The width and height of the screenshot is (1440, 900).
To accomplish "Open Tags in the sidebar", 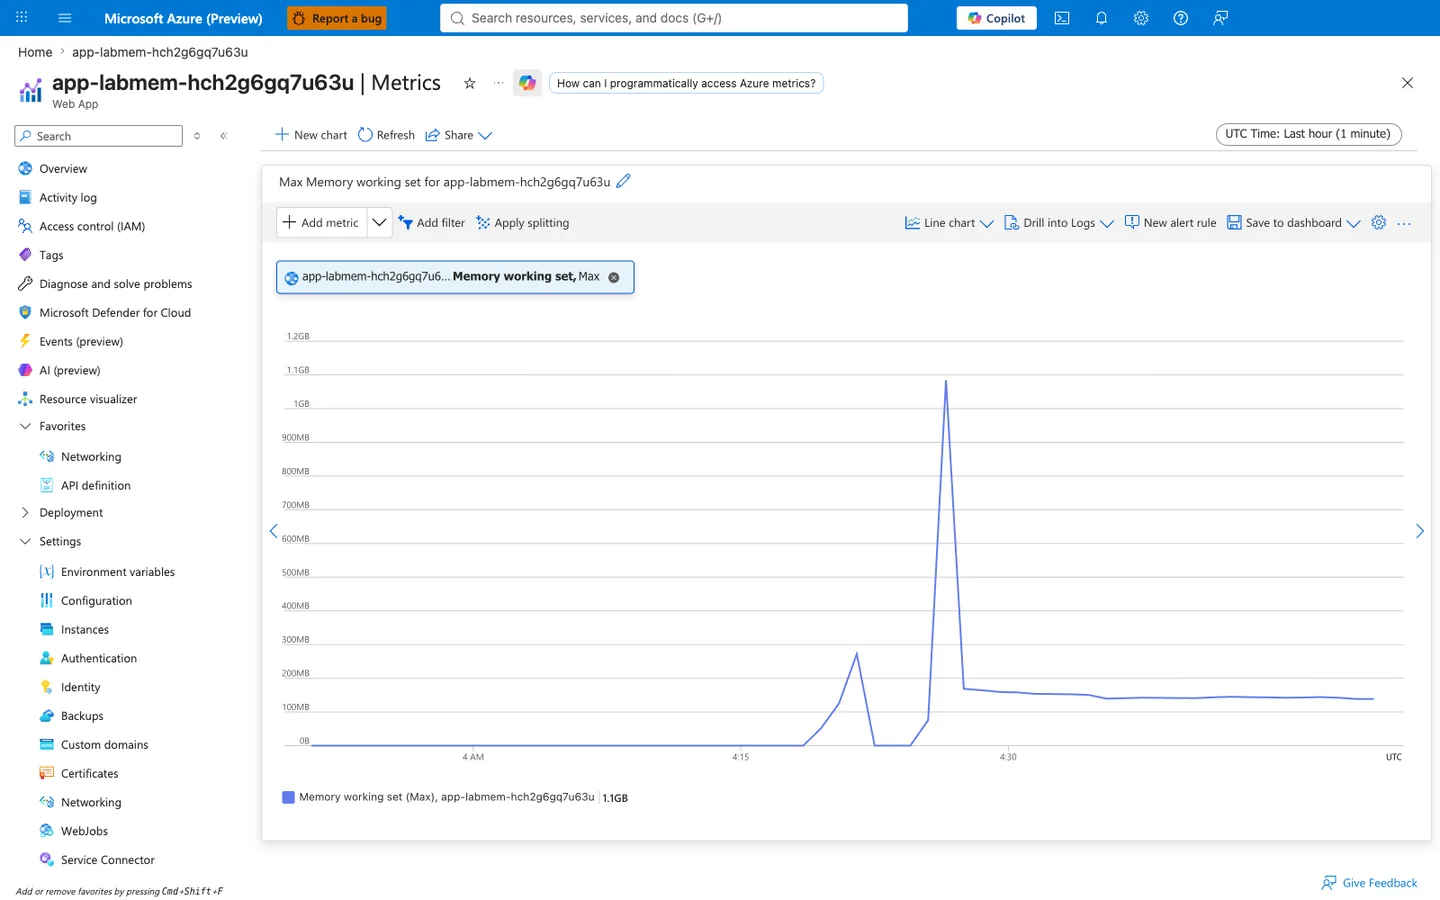I will coord(51,256).
